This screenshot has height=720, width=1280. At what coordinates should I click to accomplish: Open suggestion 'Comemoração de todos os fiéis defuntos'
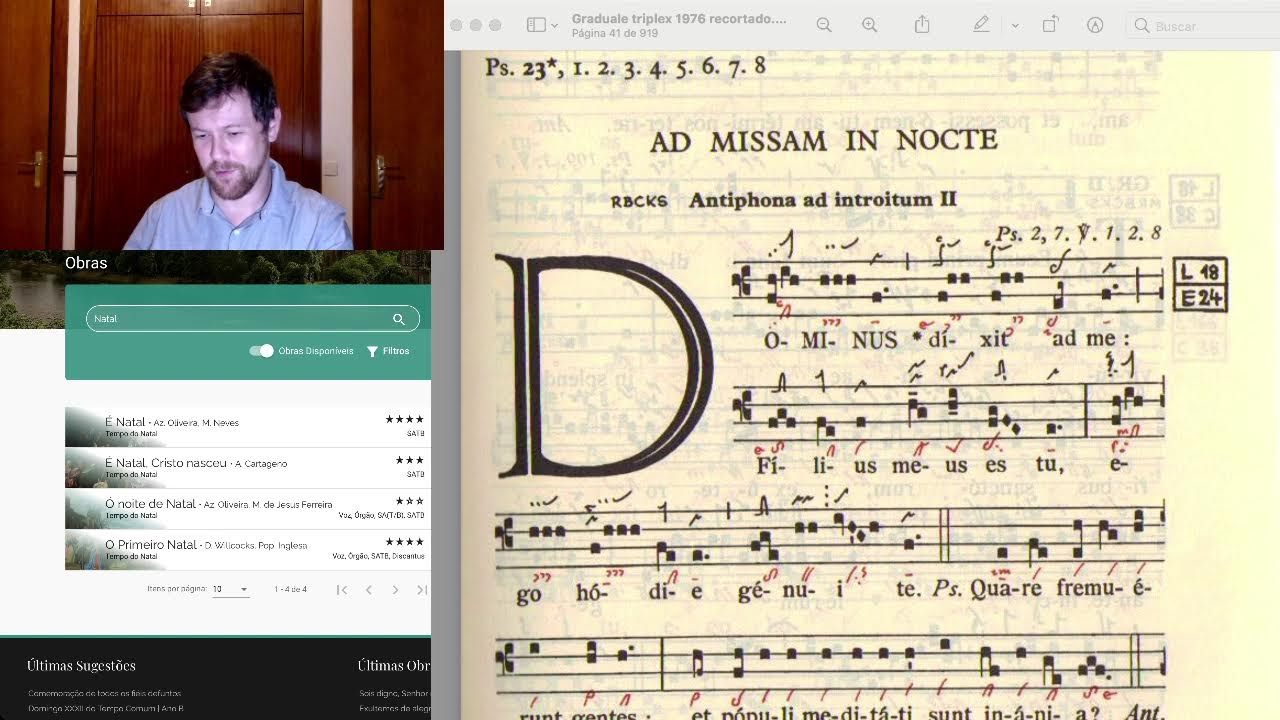tap(105, 693)
